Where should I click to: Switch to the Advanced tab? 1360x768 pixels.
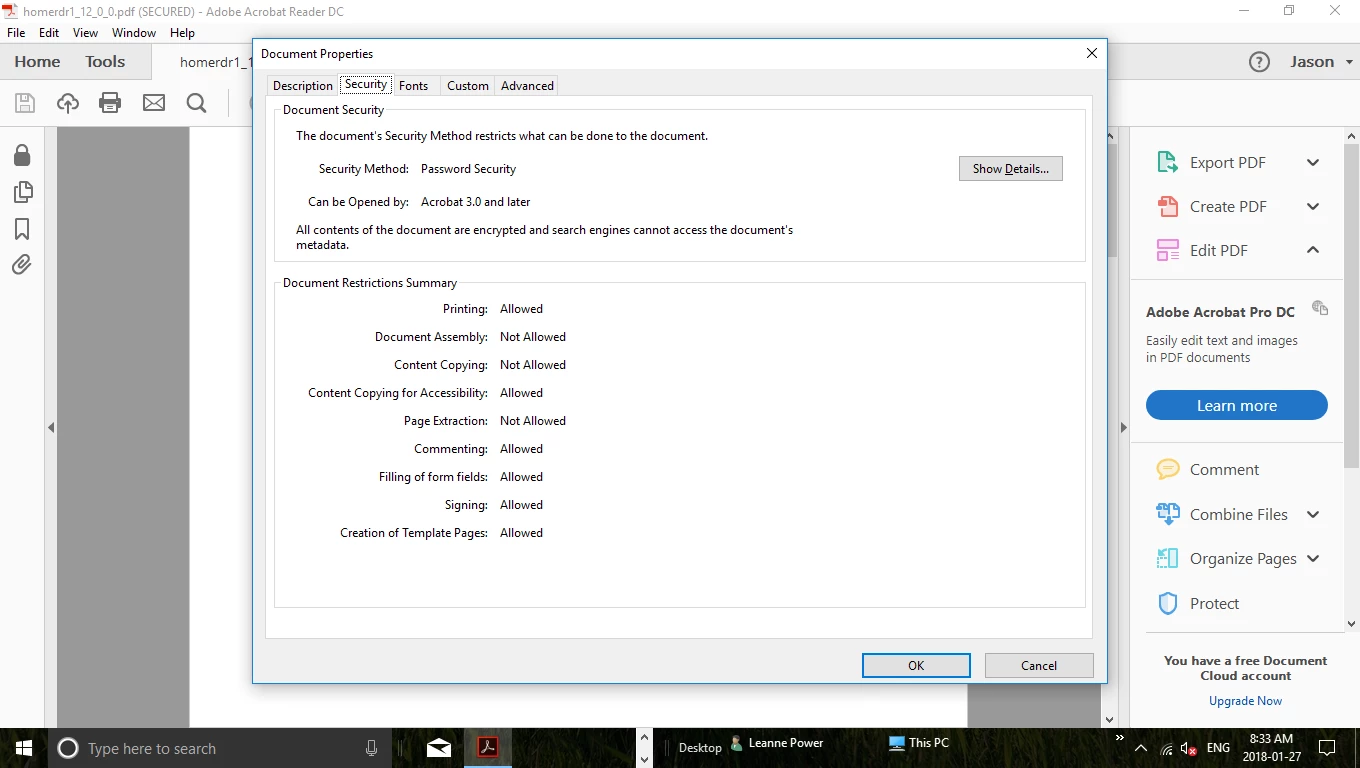pos(527,86)
